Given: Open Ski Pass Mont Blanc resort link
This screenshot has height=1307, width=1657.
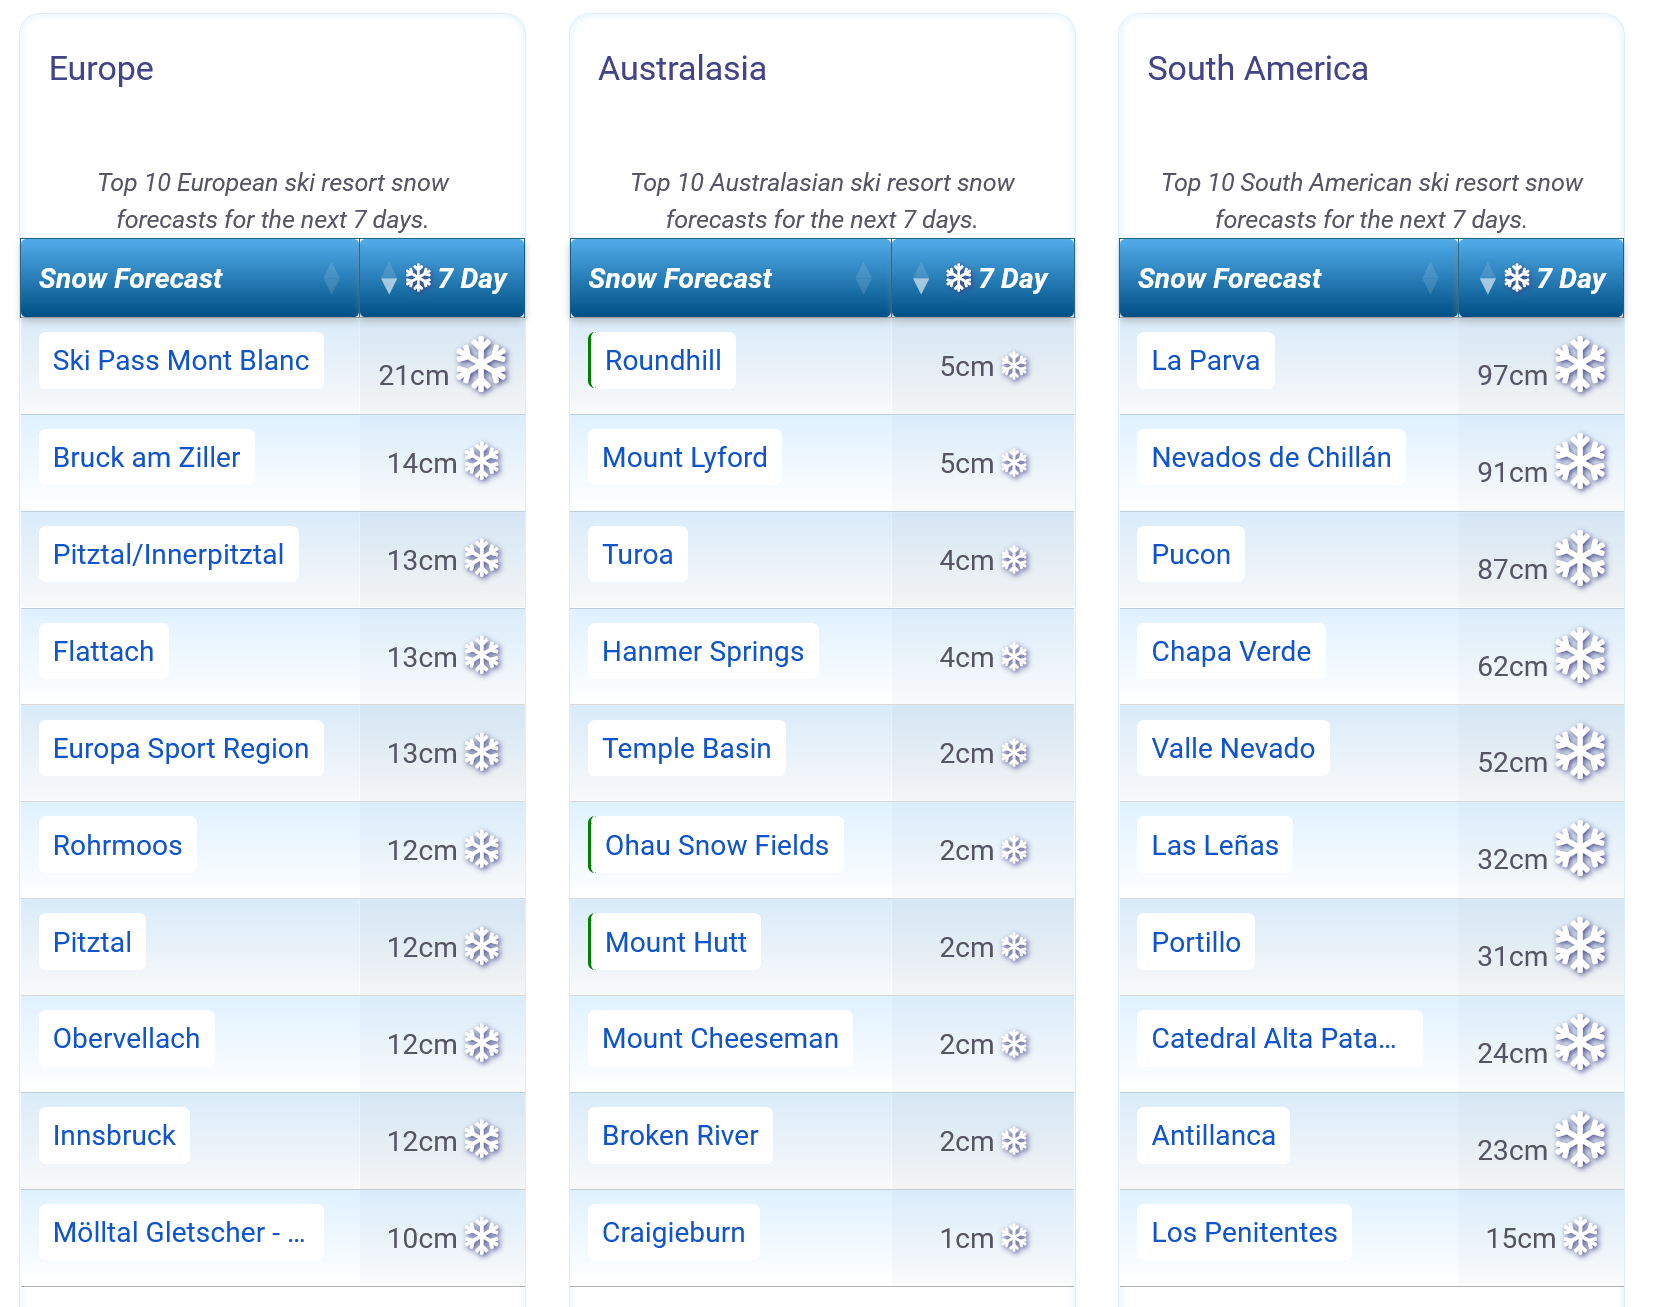Looking at the screenshot, I should click(x=181, y=360).
